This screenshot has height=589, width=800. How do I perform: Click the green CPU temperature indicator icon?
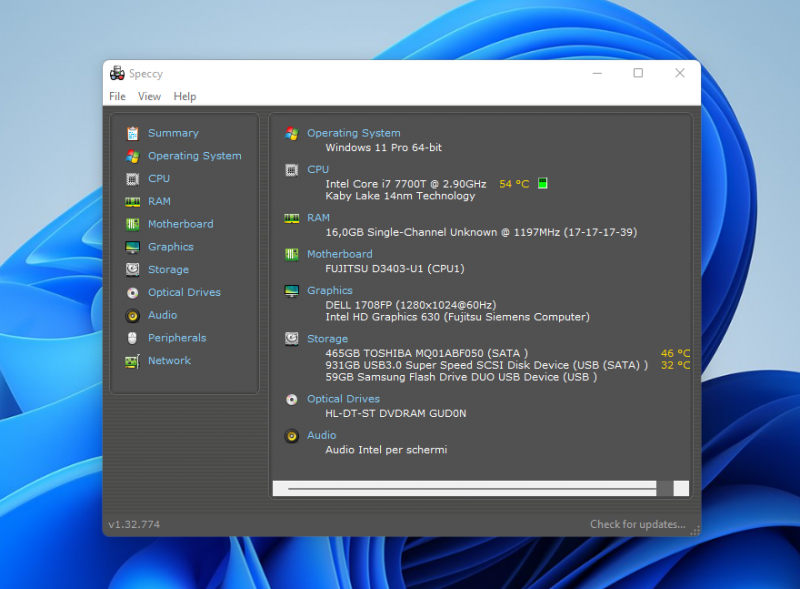(x=543, y=184)
